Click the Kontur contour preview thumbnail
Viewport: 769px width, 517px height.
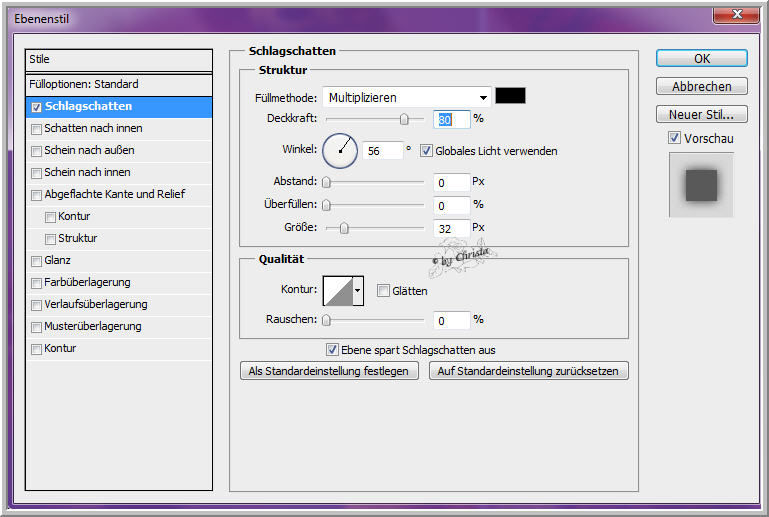click(338, 290)
